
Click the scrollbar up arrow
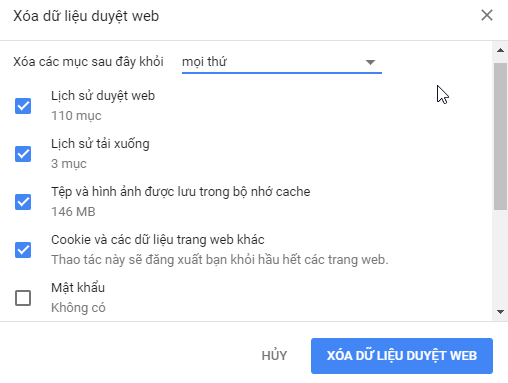point(500,50)
